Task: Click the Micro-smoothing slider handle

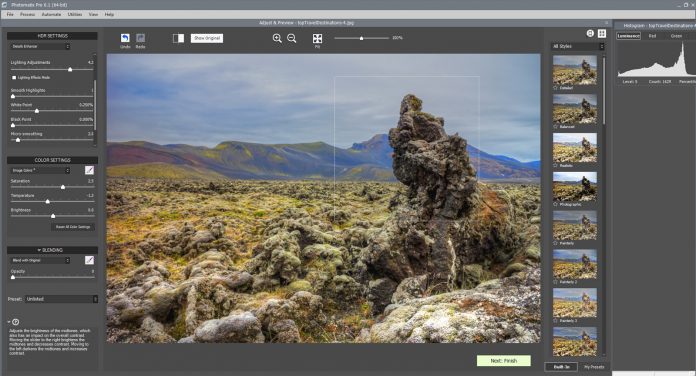Action: (x=18, y=140)
